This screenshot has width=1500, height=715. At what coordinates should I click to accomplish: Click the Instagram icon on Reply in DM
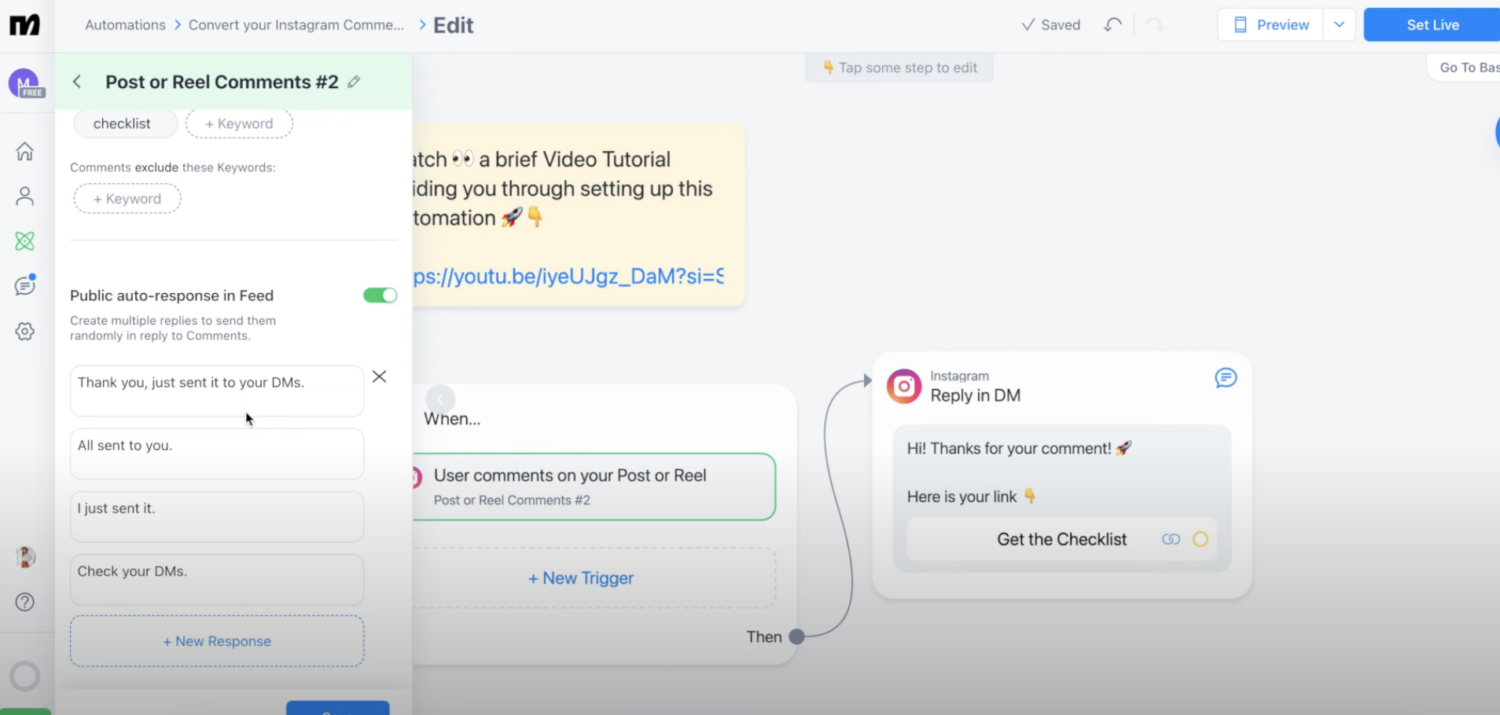pos(903,386)
